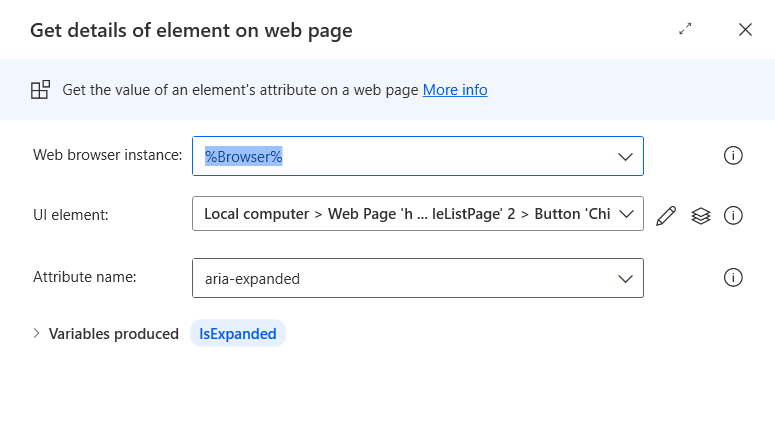The image size is (775, 428).
Task: Click the Variables produced label
Action: pyautogui.click(x=113, y=334)
